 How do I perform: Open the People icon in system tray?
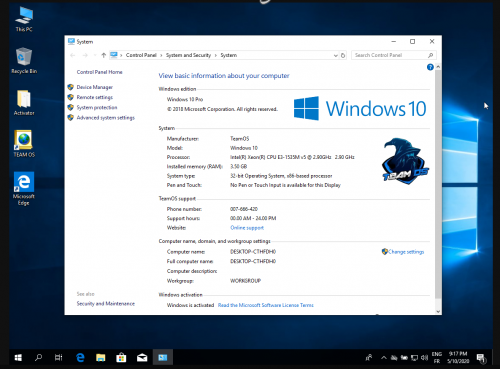[369, 358]
